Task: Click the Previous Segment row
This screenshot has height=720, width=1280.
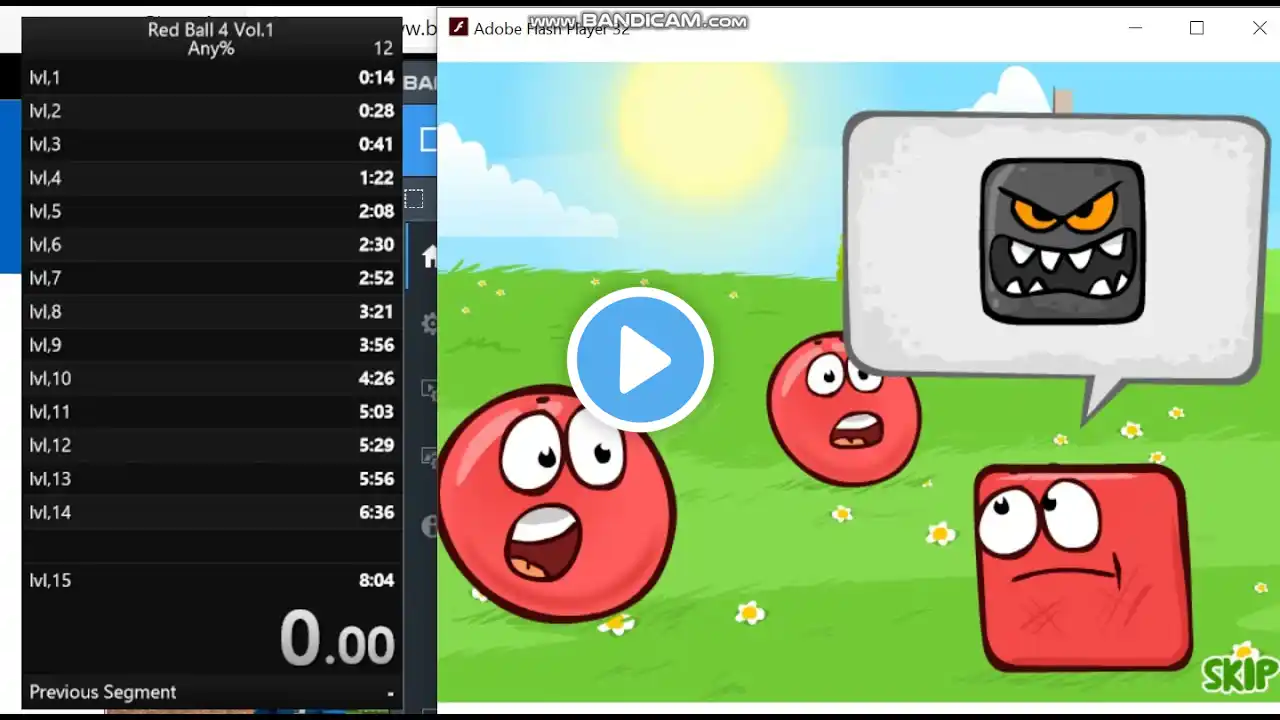Action: 212,692
